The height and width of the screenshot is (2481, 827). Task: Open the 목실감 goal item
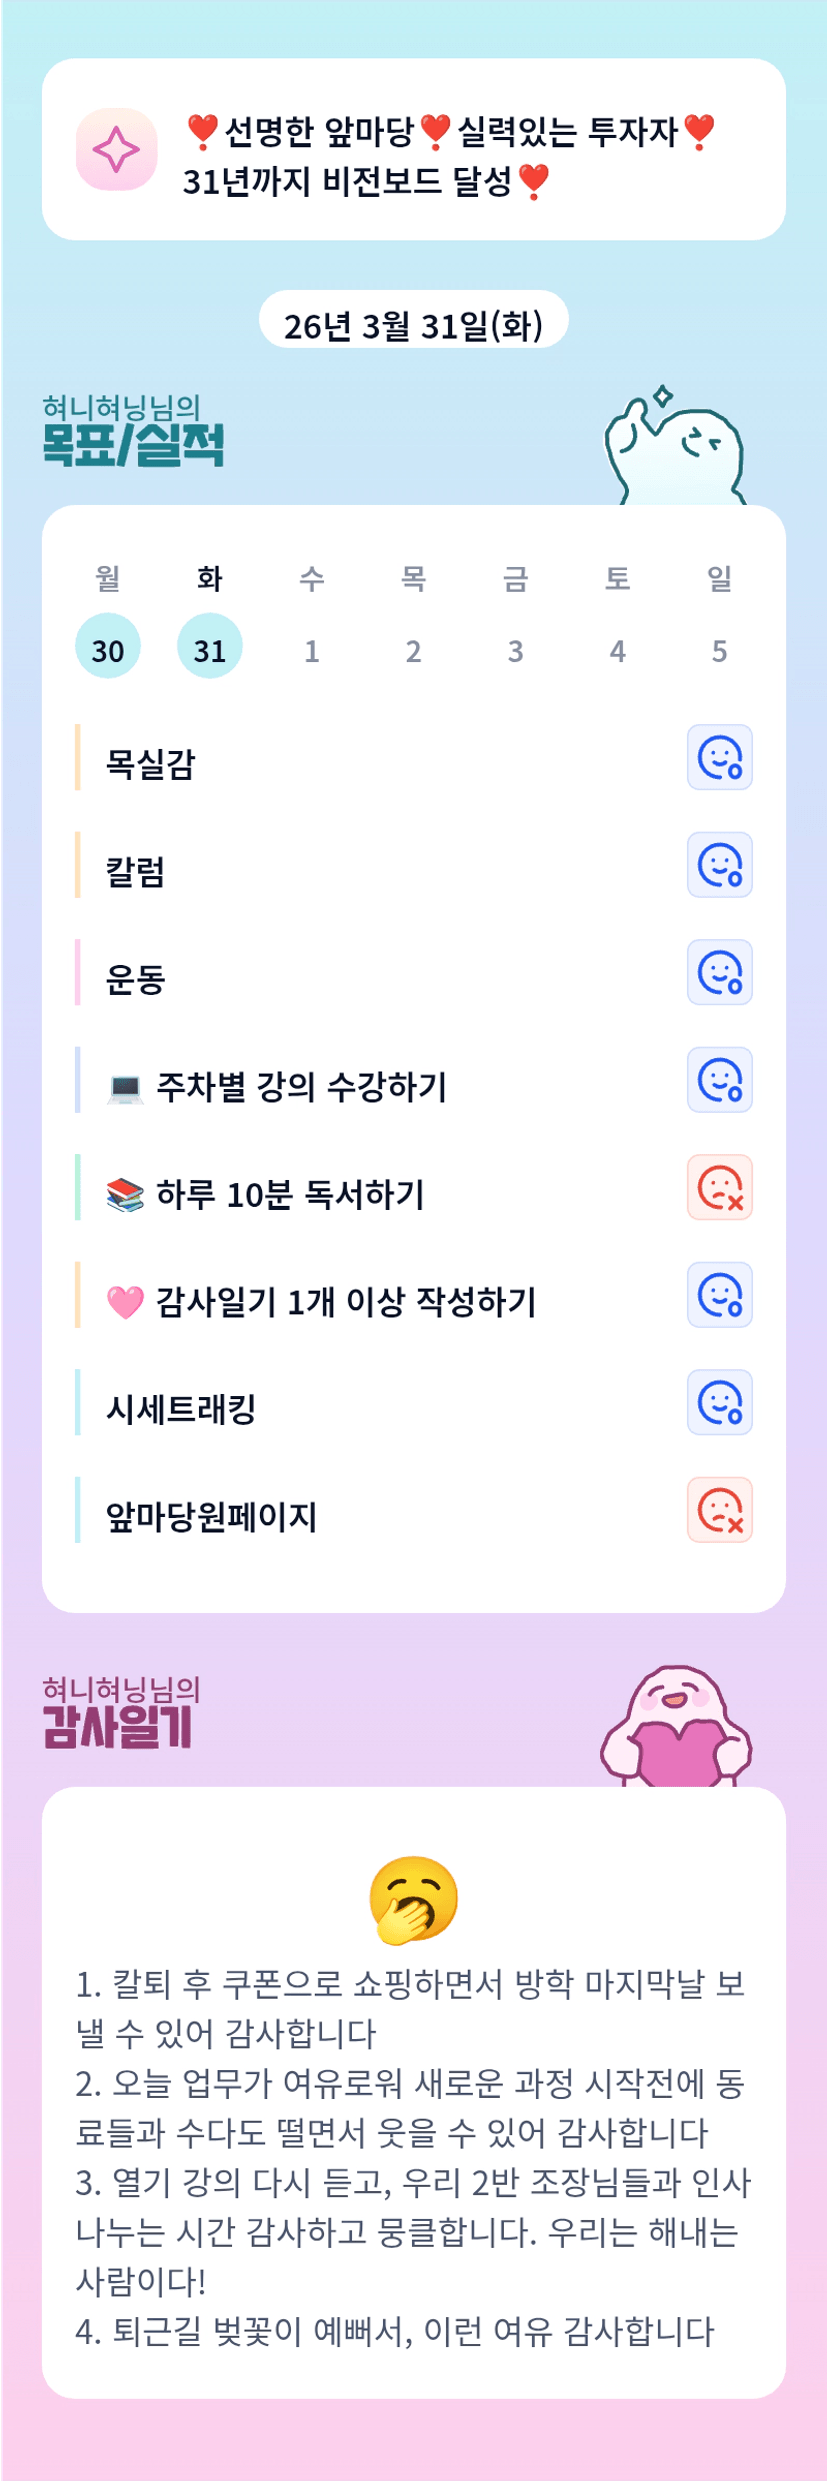tap(150, 764)
